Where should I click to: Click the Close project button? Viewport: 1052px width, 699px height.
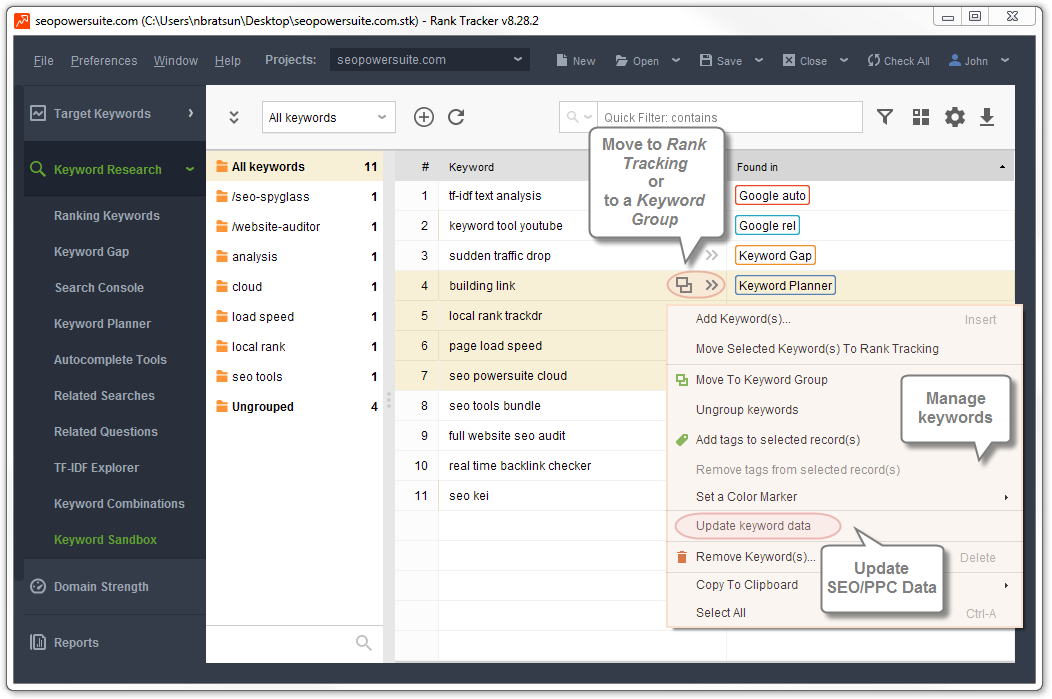pyautogui.click(x=804, y=61)
